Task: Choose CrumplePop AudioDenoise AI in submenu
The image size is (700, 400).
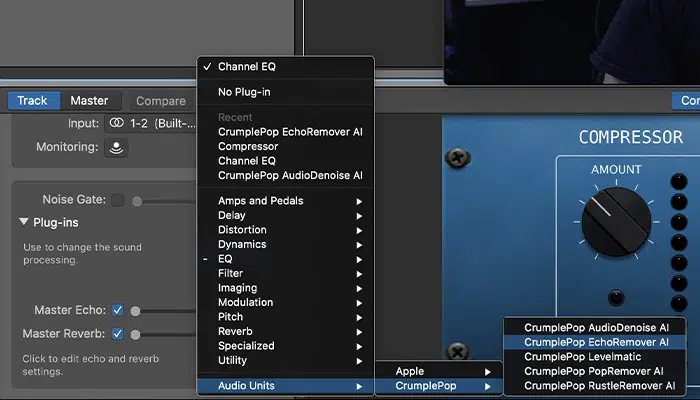Action: click(595, 328)
